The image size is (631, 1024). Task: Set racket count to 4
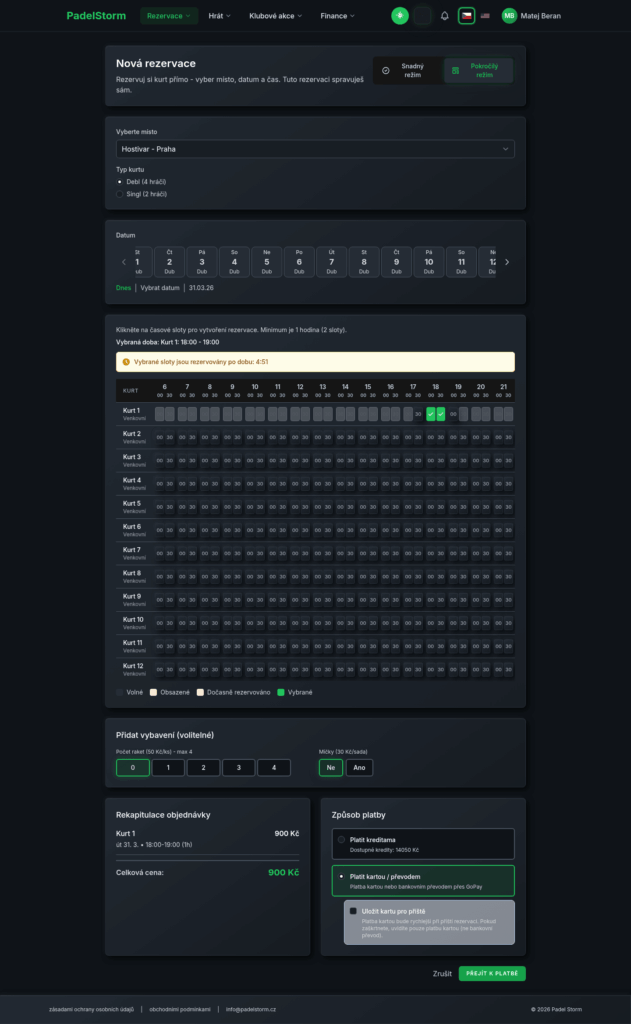[274, 767]
